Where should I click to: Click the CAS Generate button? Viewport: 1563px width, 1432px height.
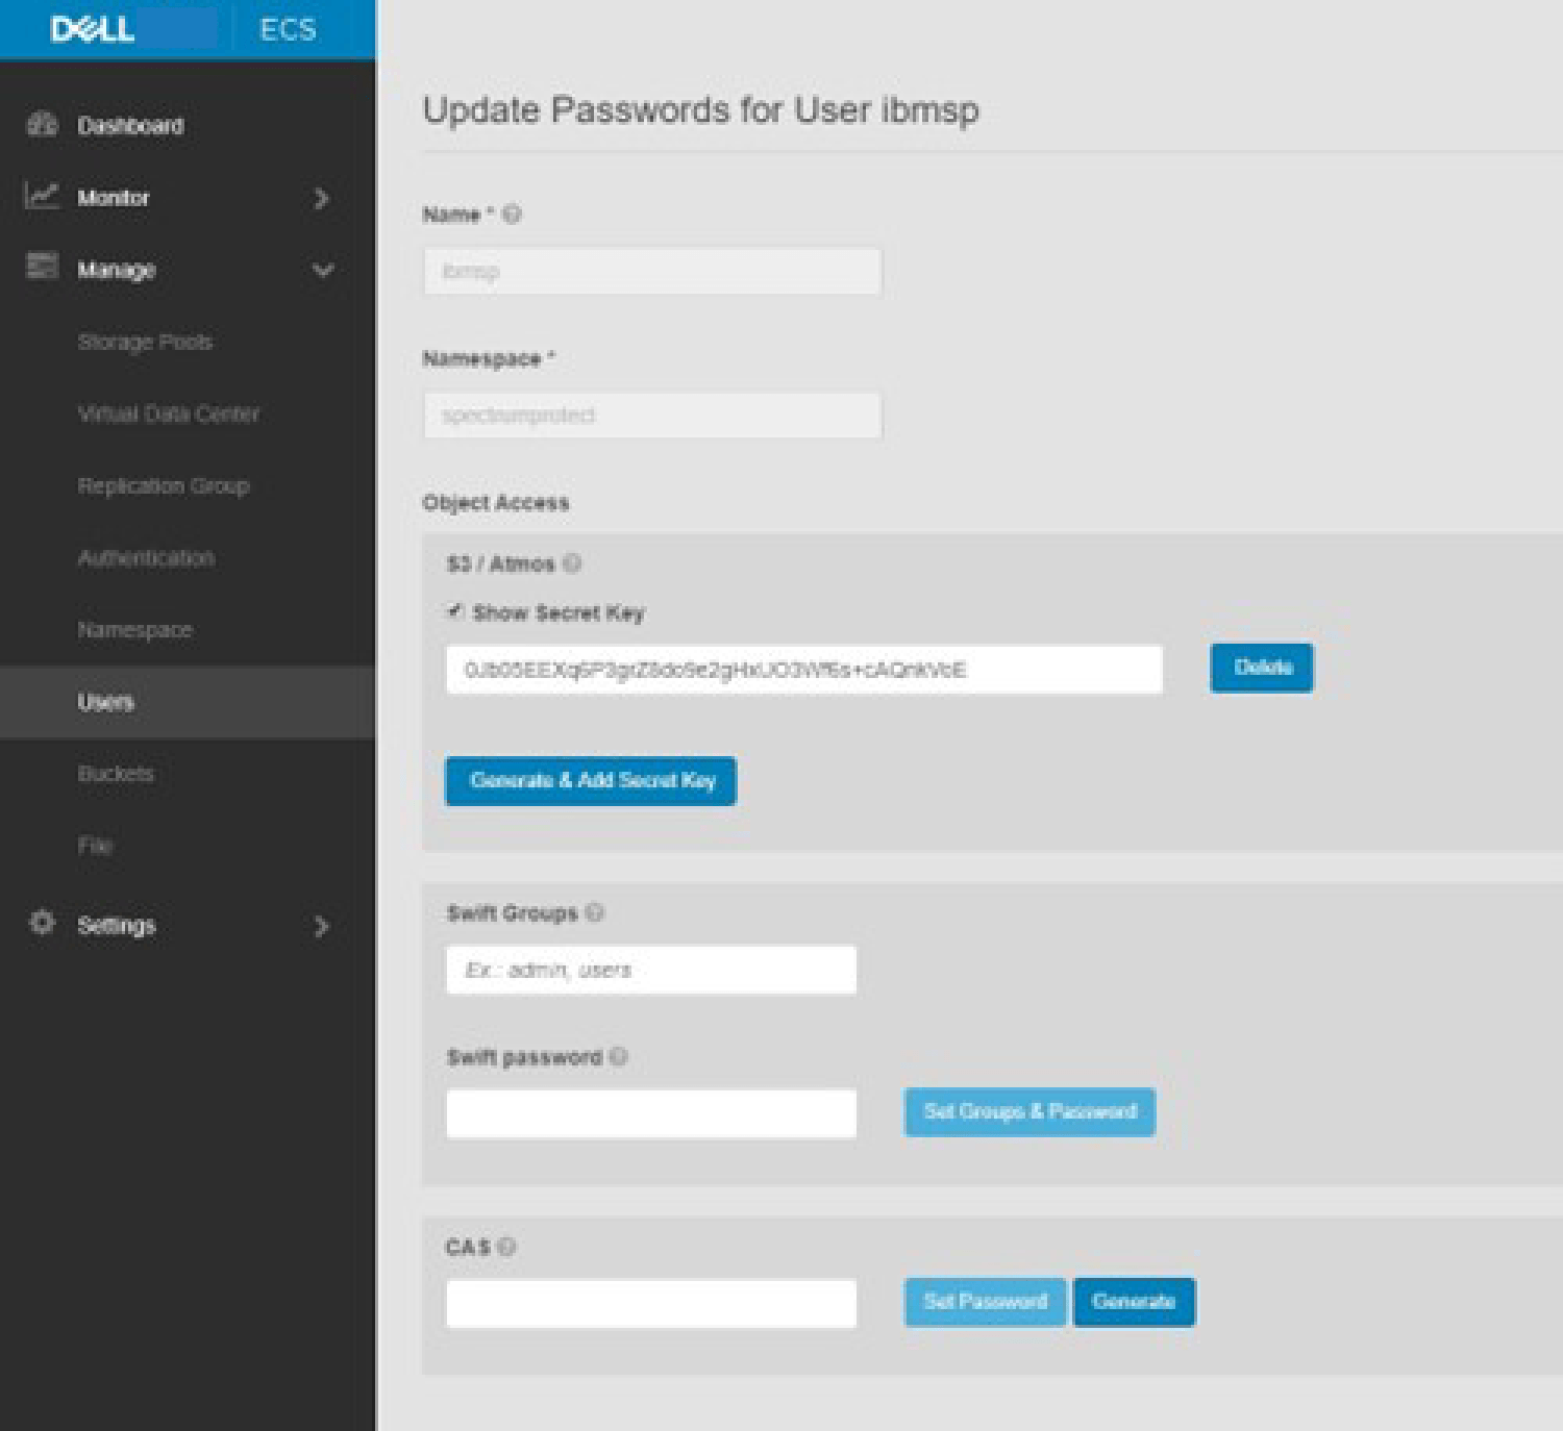[x=1133, y=1301]
